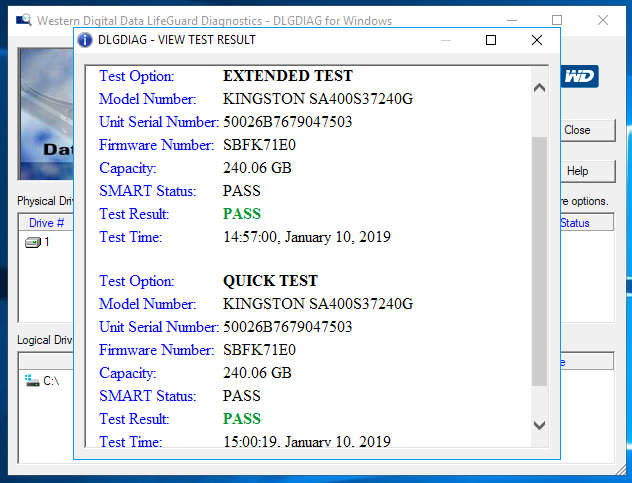Click the QUICK TEST heading text
632x483 pixels.
click(270, 281)
